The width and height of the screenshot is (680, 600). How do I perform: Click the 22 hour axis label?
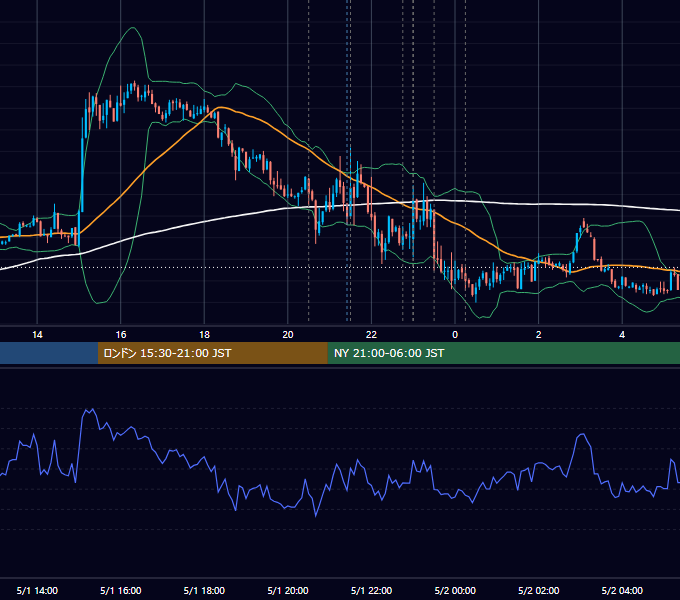[371, 335]
